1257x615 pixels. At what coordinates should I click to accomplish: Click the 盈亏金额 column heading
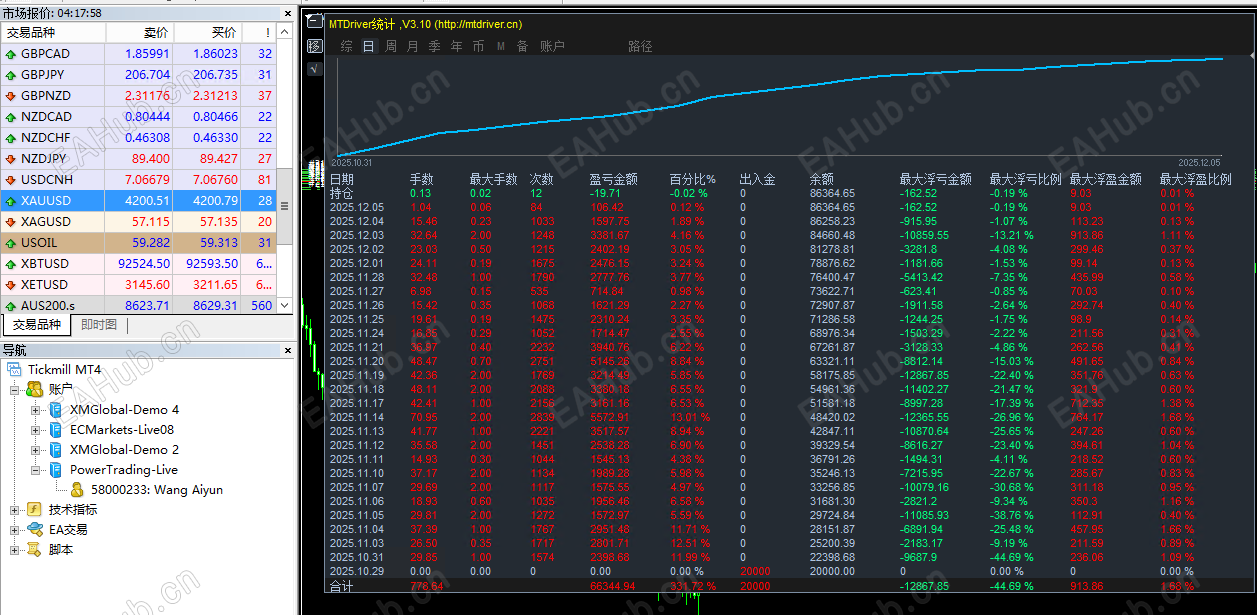(x=613, y=179)
